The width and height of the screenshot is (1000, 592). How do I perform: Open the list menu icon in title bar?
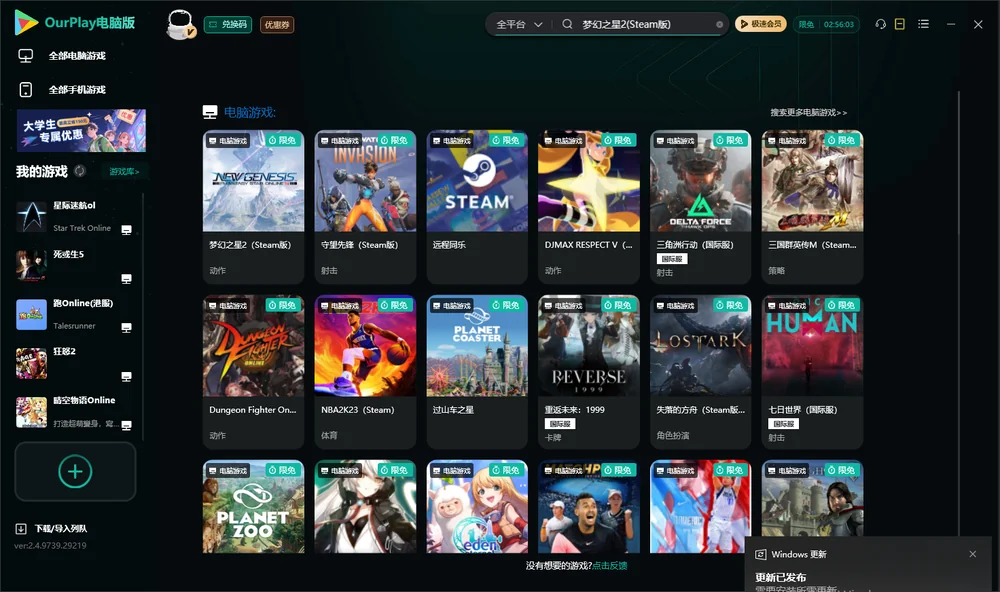point(923,24)
